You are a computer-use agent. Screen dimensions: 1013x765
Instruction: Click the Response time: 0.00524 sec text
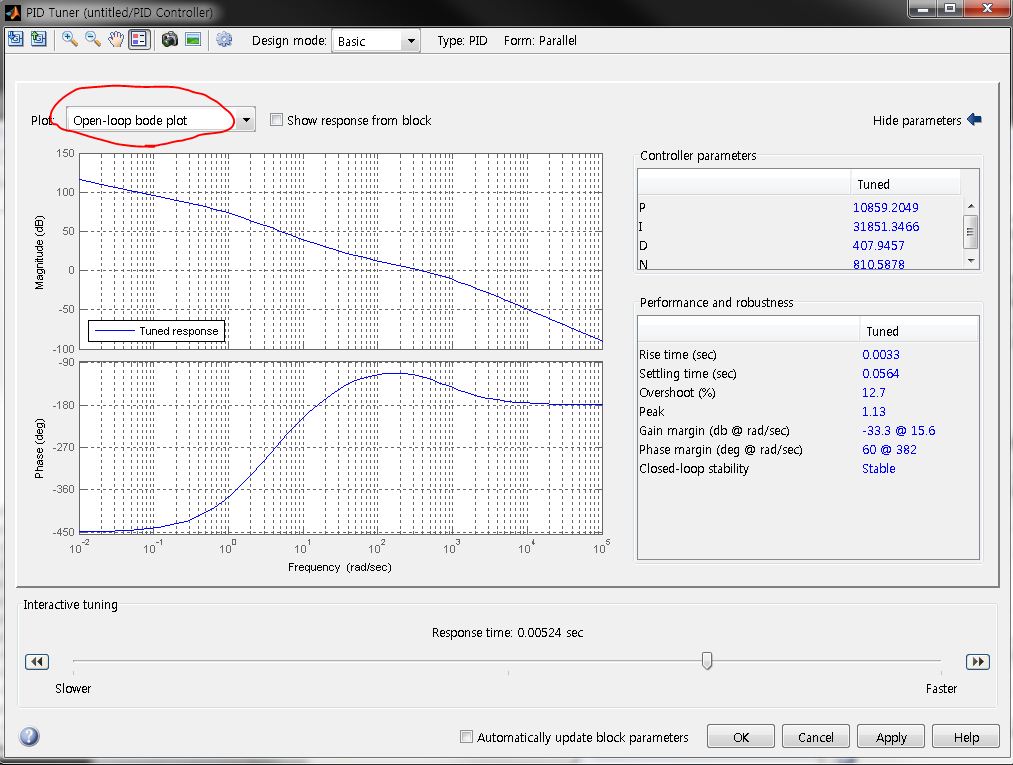507,633
